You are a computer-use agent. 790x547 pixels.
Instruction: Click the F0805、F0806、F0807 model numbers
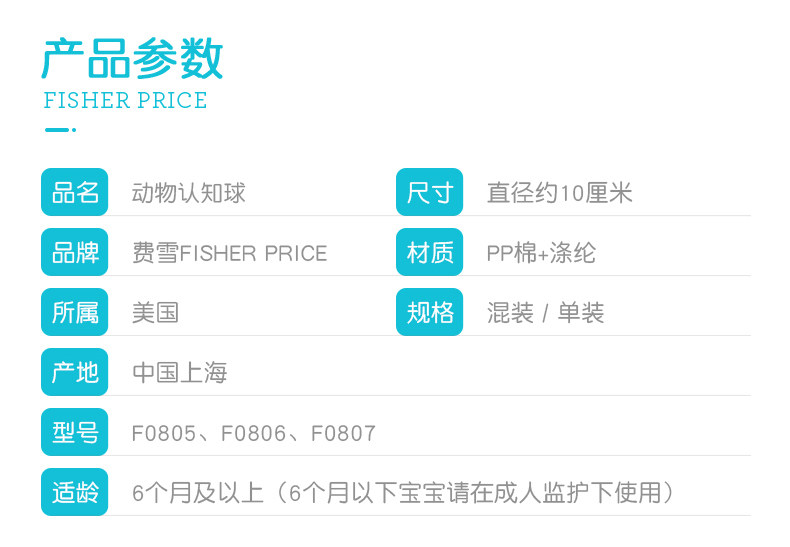tap(254, 433)
